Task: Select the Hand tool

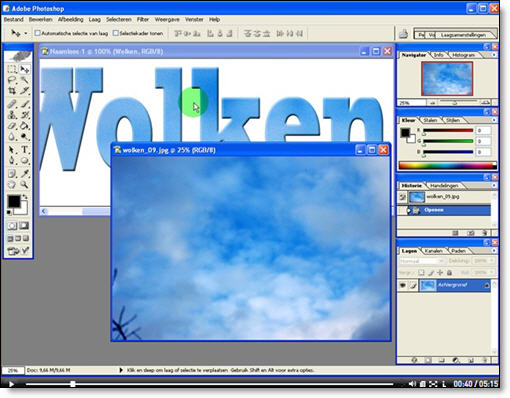Action: [x=12, y=184]
